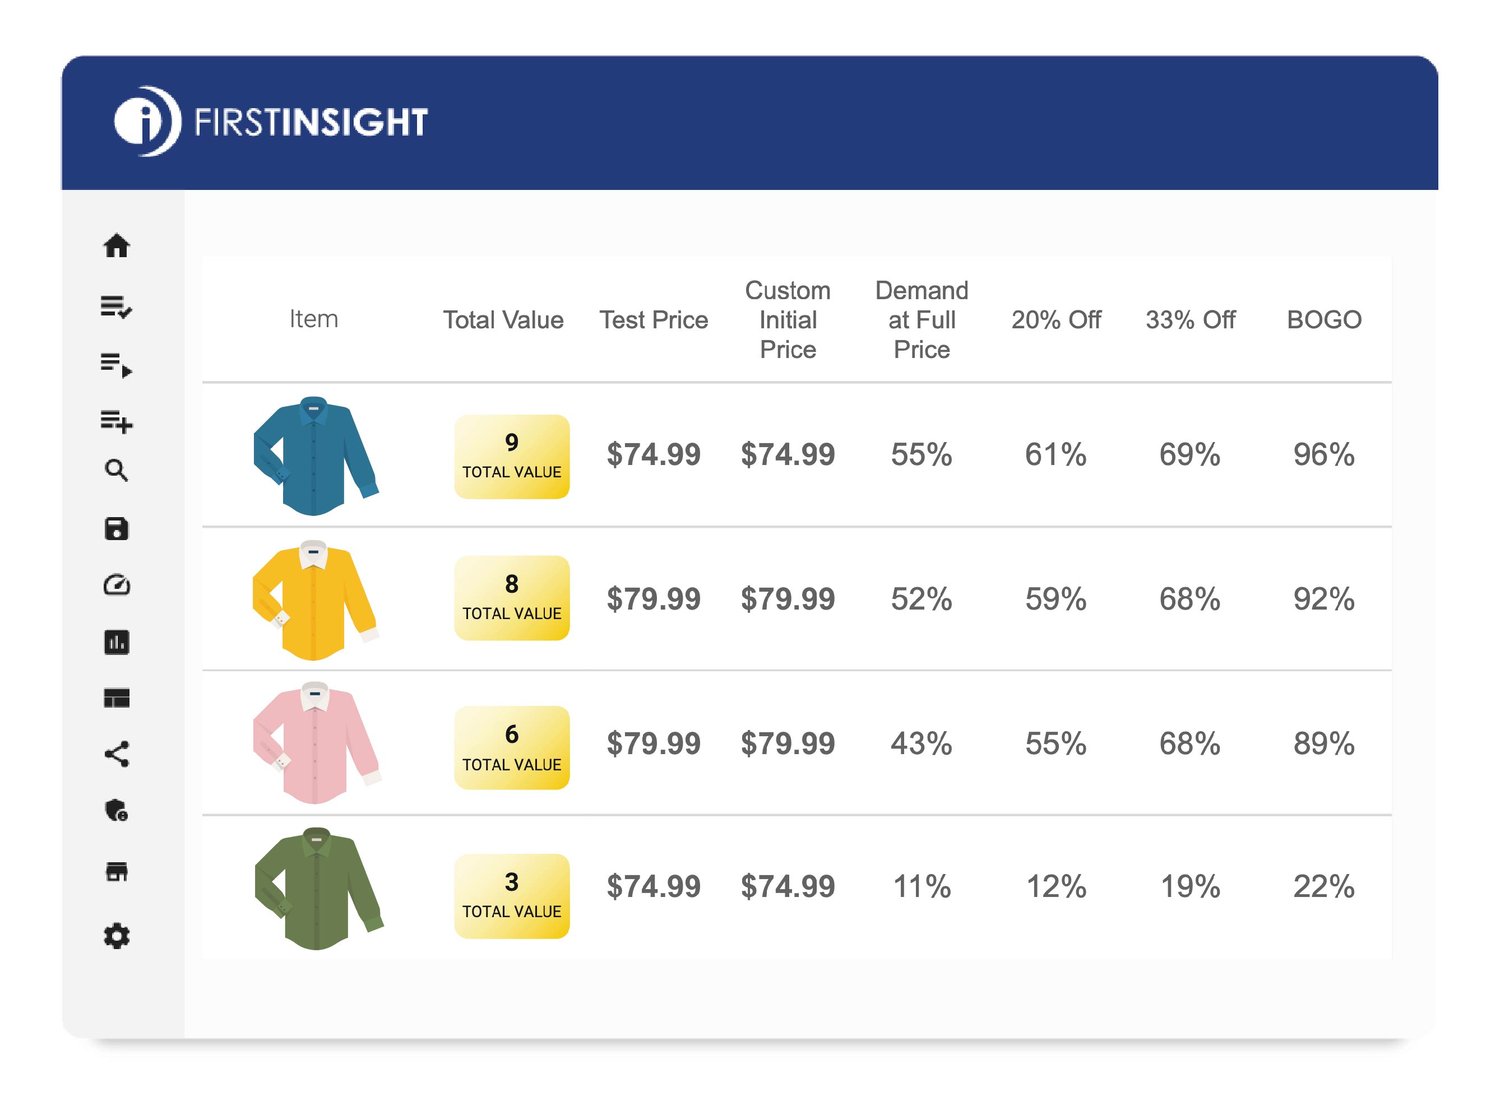This screenshot has height=1097, width=1500.
Task: Select the run test list icon
Action: click(118, 366)
